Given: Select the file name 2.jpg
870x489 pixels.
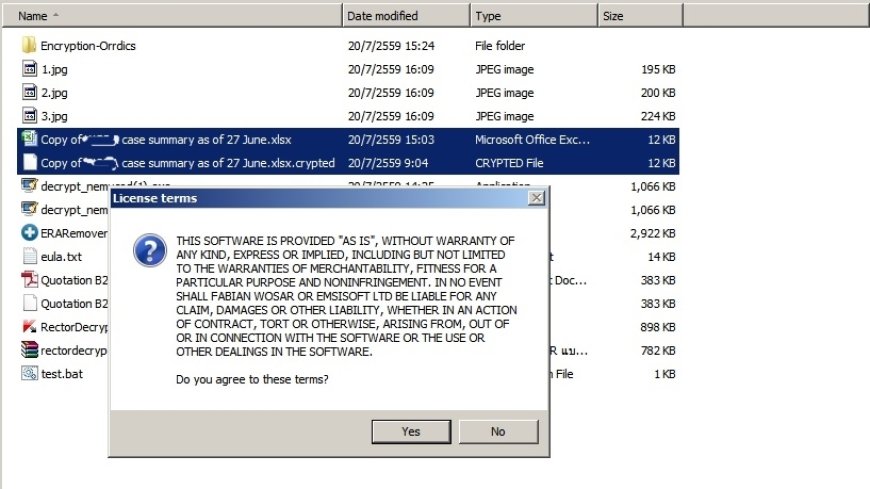Looking at the screenshot, I should [54, 93].
